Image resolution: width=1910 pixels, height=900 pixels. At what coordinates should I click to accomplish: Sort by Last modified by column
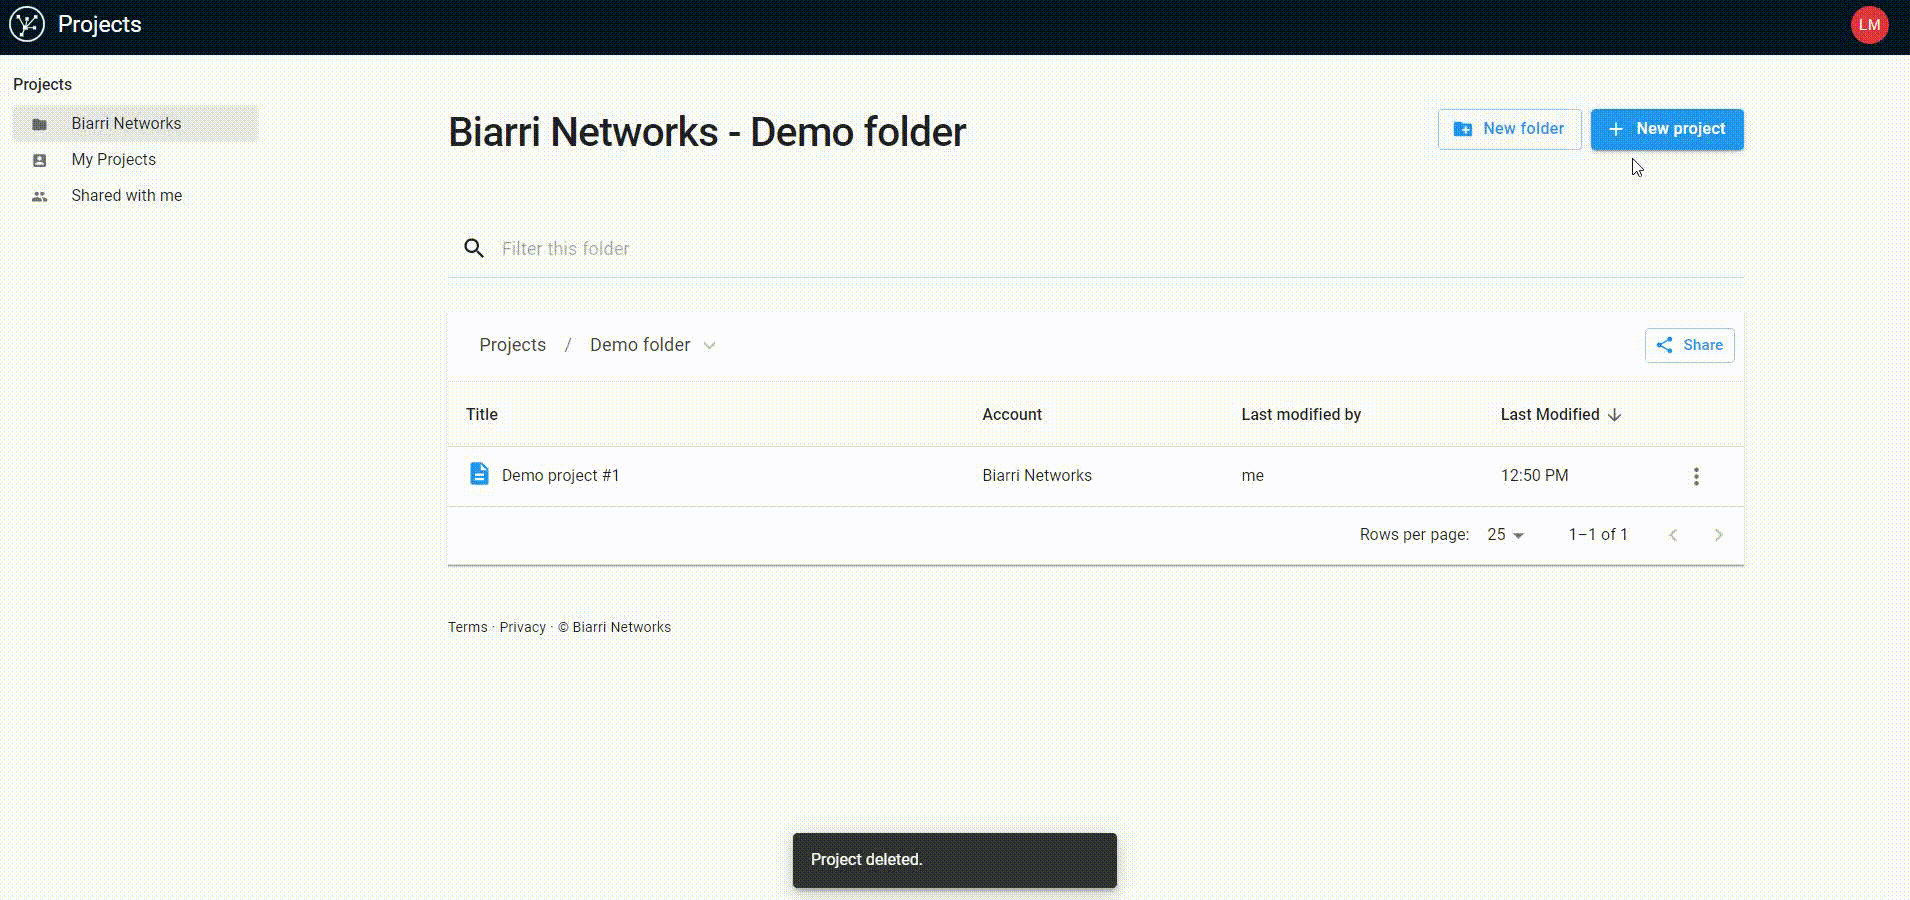[1300, 414]
